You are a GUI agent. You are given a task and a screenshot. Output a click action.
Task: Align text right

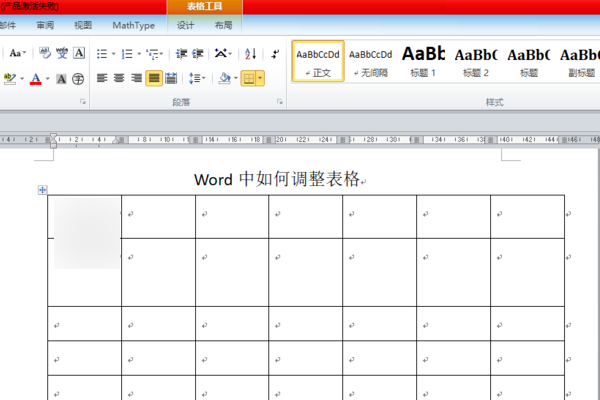pos(136,78)
